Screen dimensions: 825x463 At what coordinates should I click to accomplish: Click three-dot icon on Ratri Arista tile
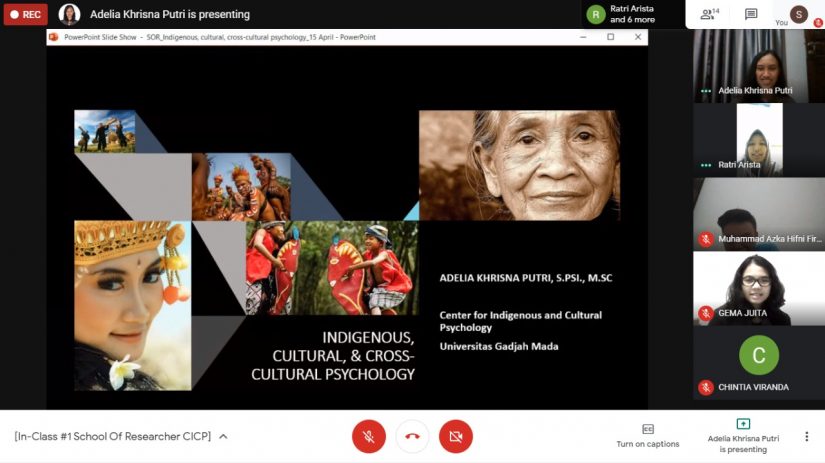click(706, 165)
